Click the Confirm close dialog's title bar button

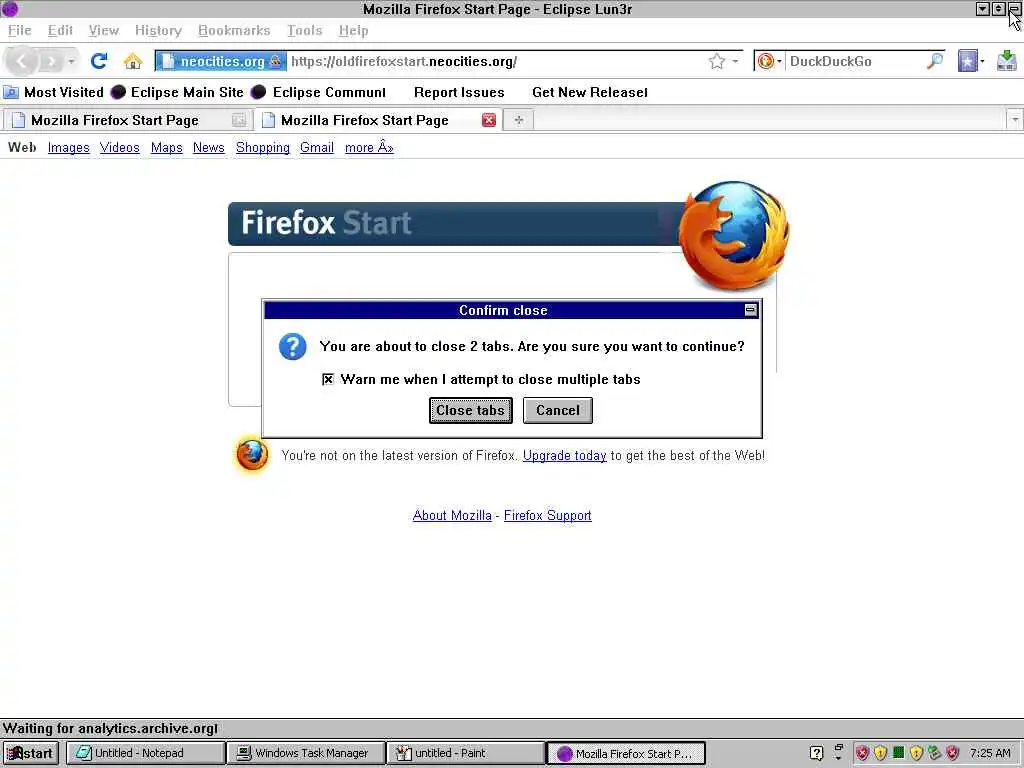click(751, 310)
